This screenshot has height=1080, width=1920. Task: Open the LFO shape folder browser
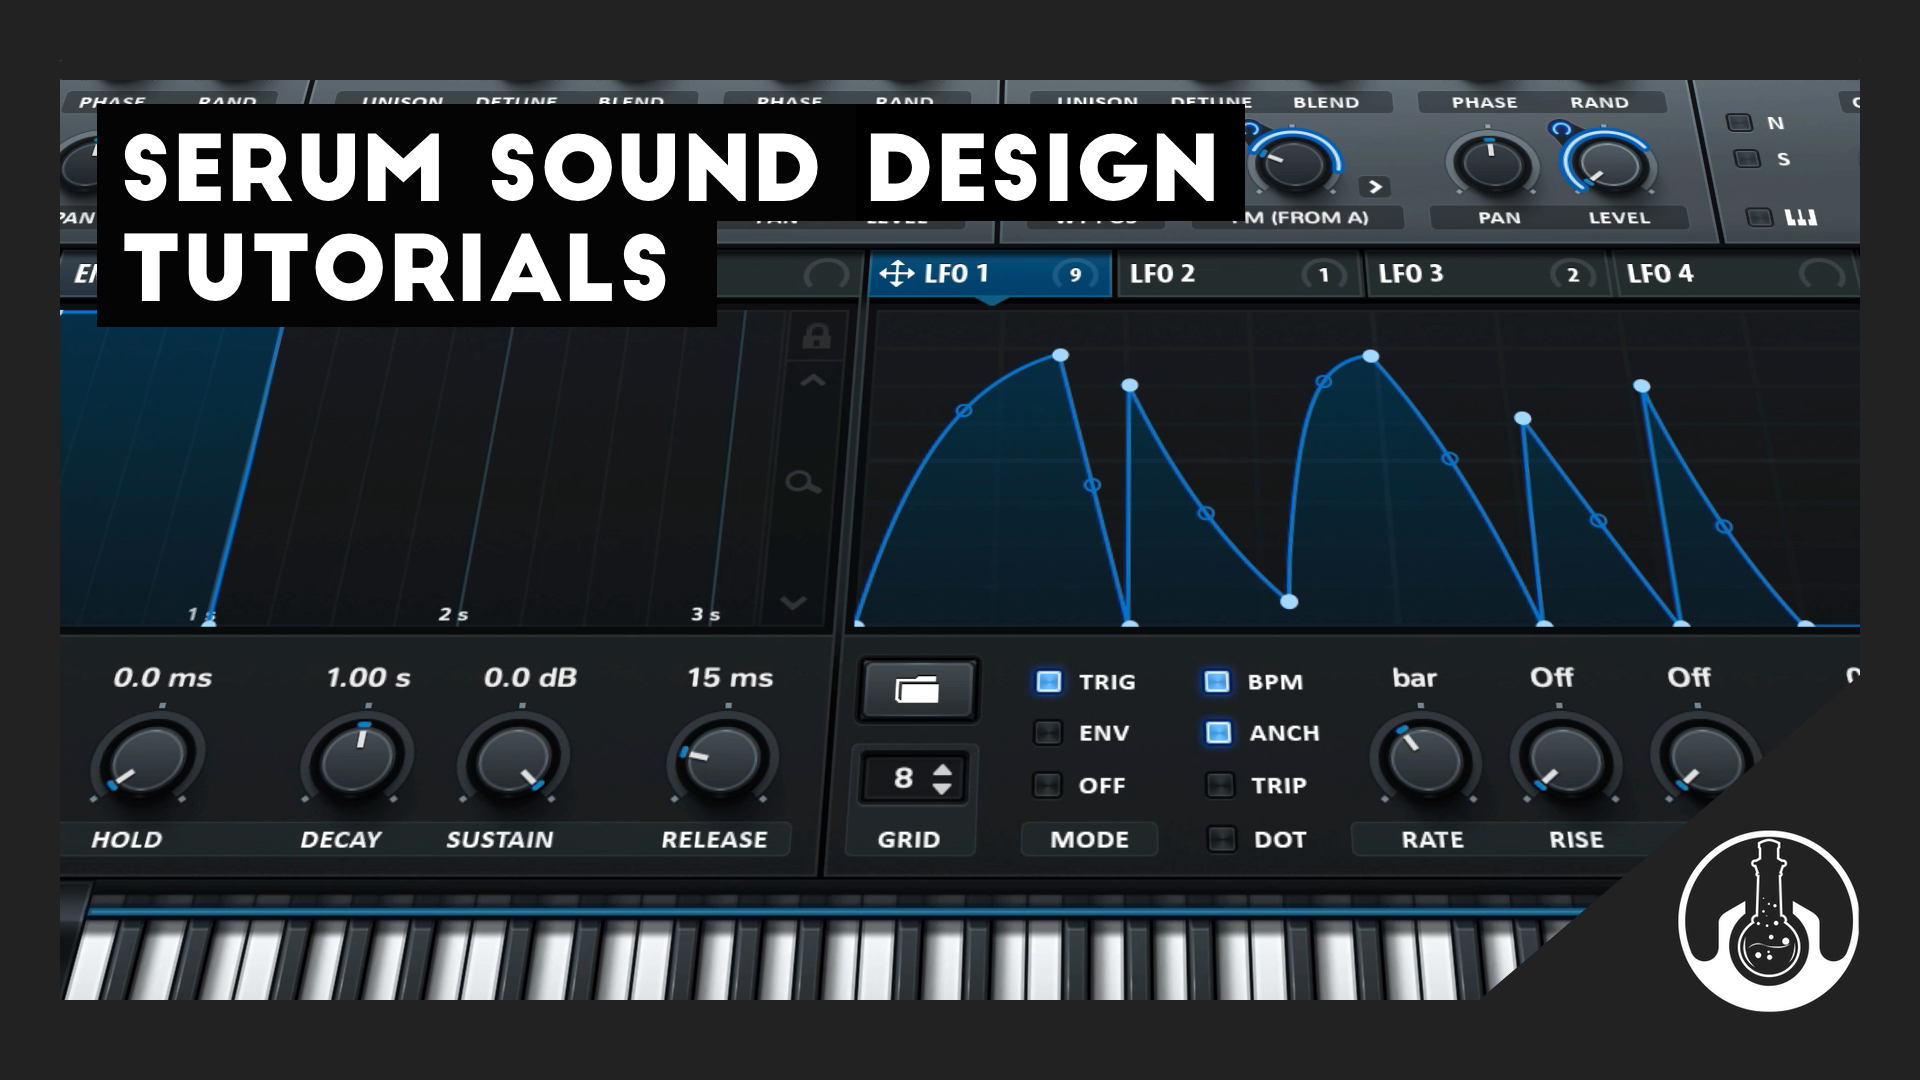click(916, 689)
